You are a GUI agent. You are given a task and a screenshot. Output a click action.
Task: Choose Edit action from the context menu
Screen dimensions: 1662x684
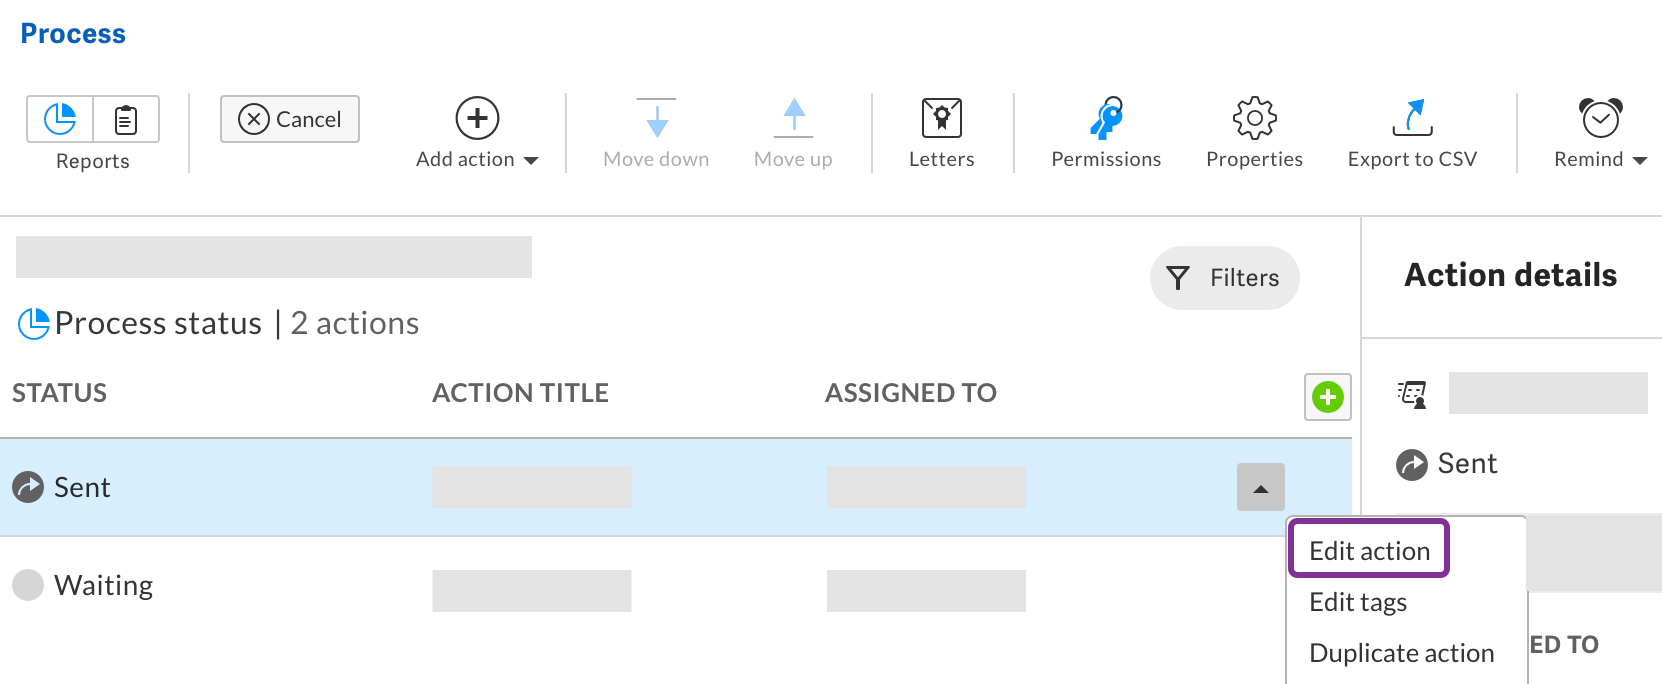(x=1368, y=550)
